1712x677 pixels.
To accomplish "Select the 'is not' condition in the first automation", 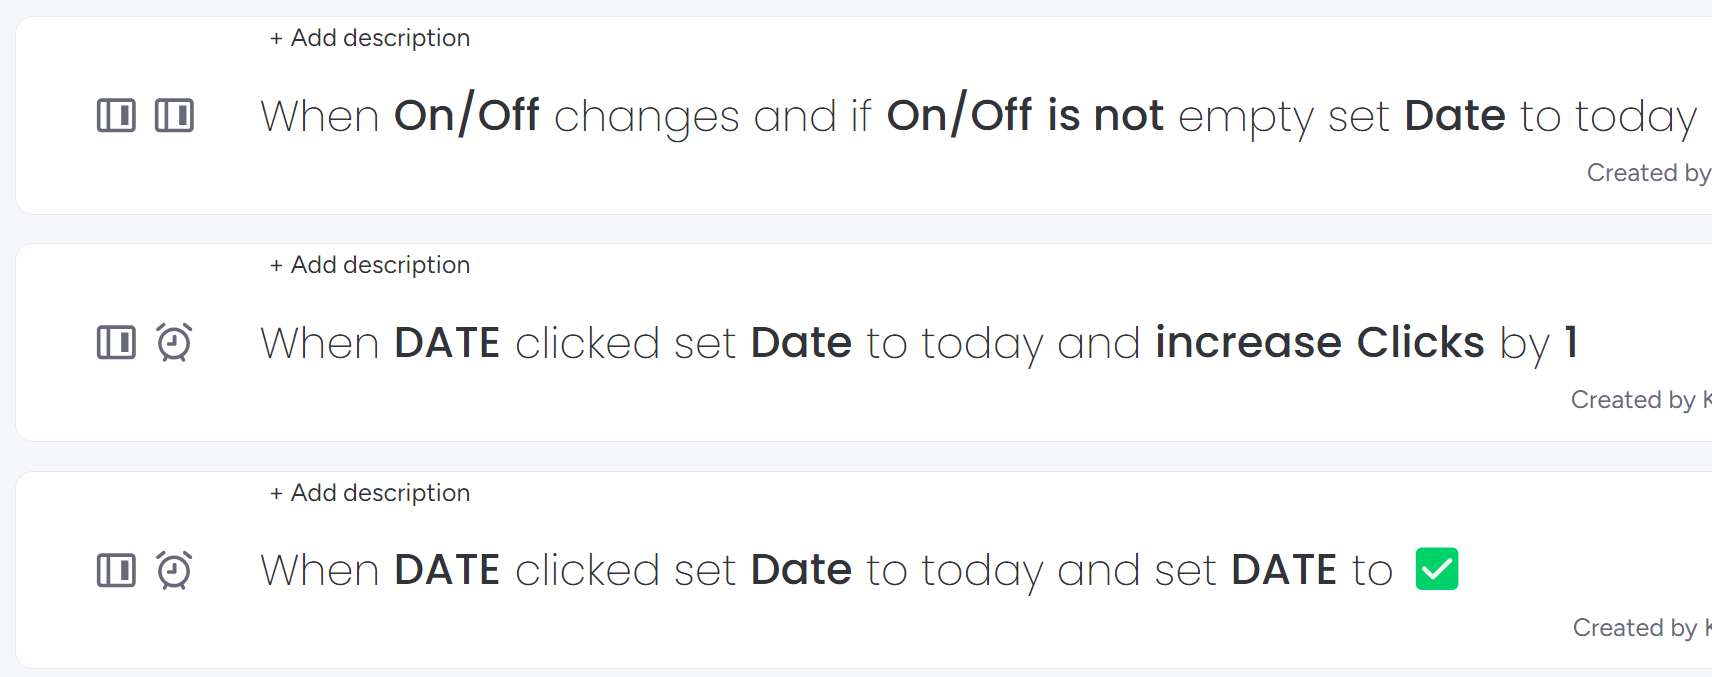I will tap(1105, 116).
